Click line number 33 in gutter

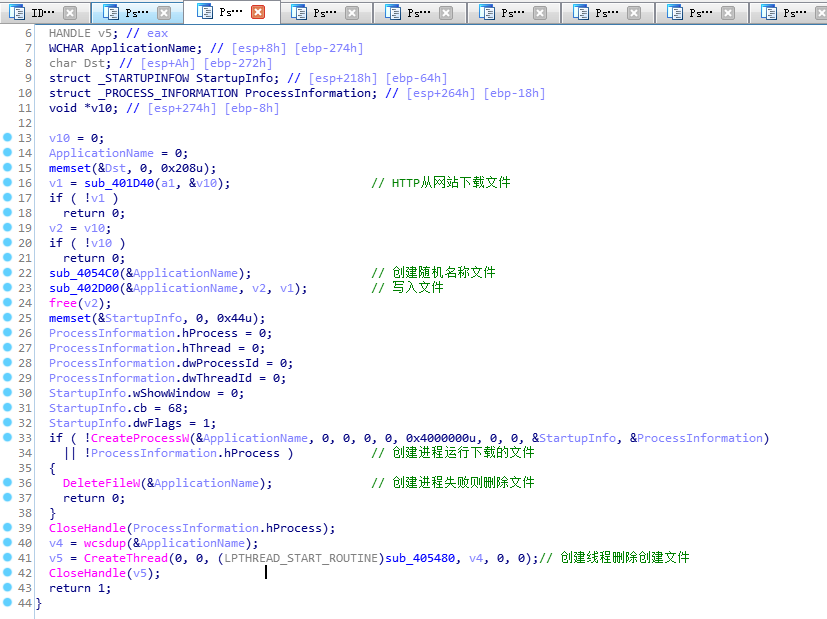[x=25, y=438]
